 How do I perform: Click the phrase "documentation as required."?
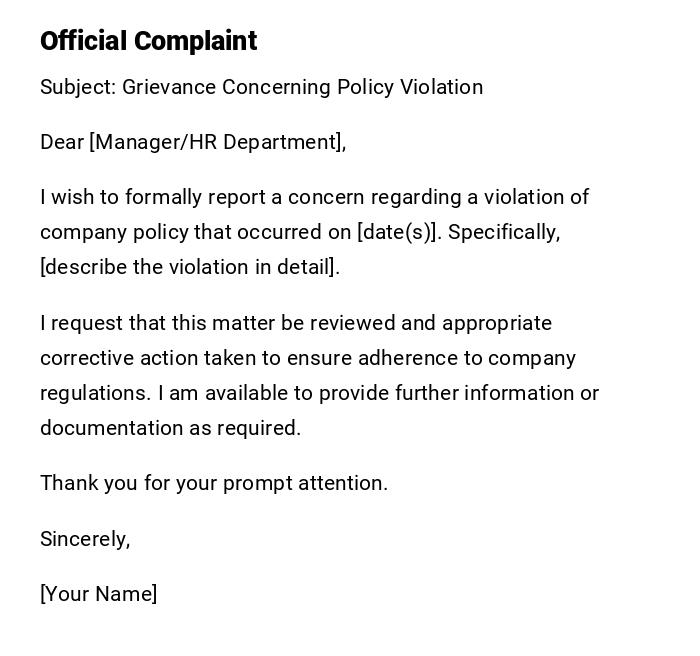click(x=170, y=428)
